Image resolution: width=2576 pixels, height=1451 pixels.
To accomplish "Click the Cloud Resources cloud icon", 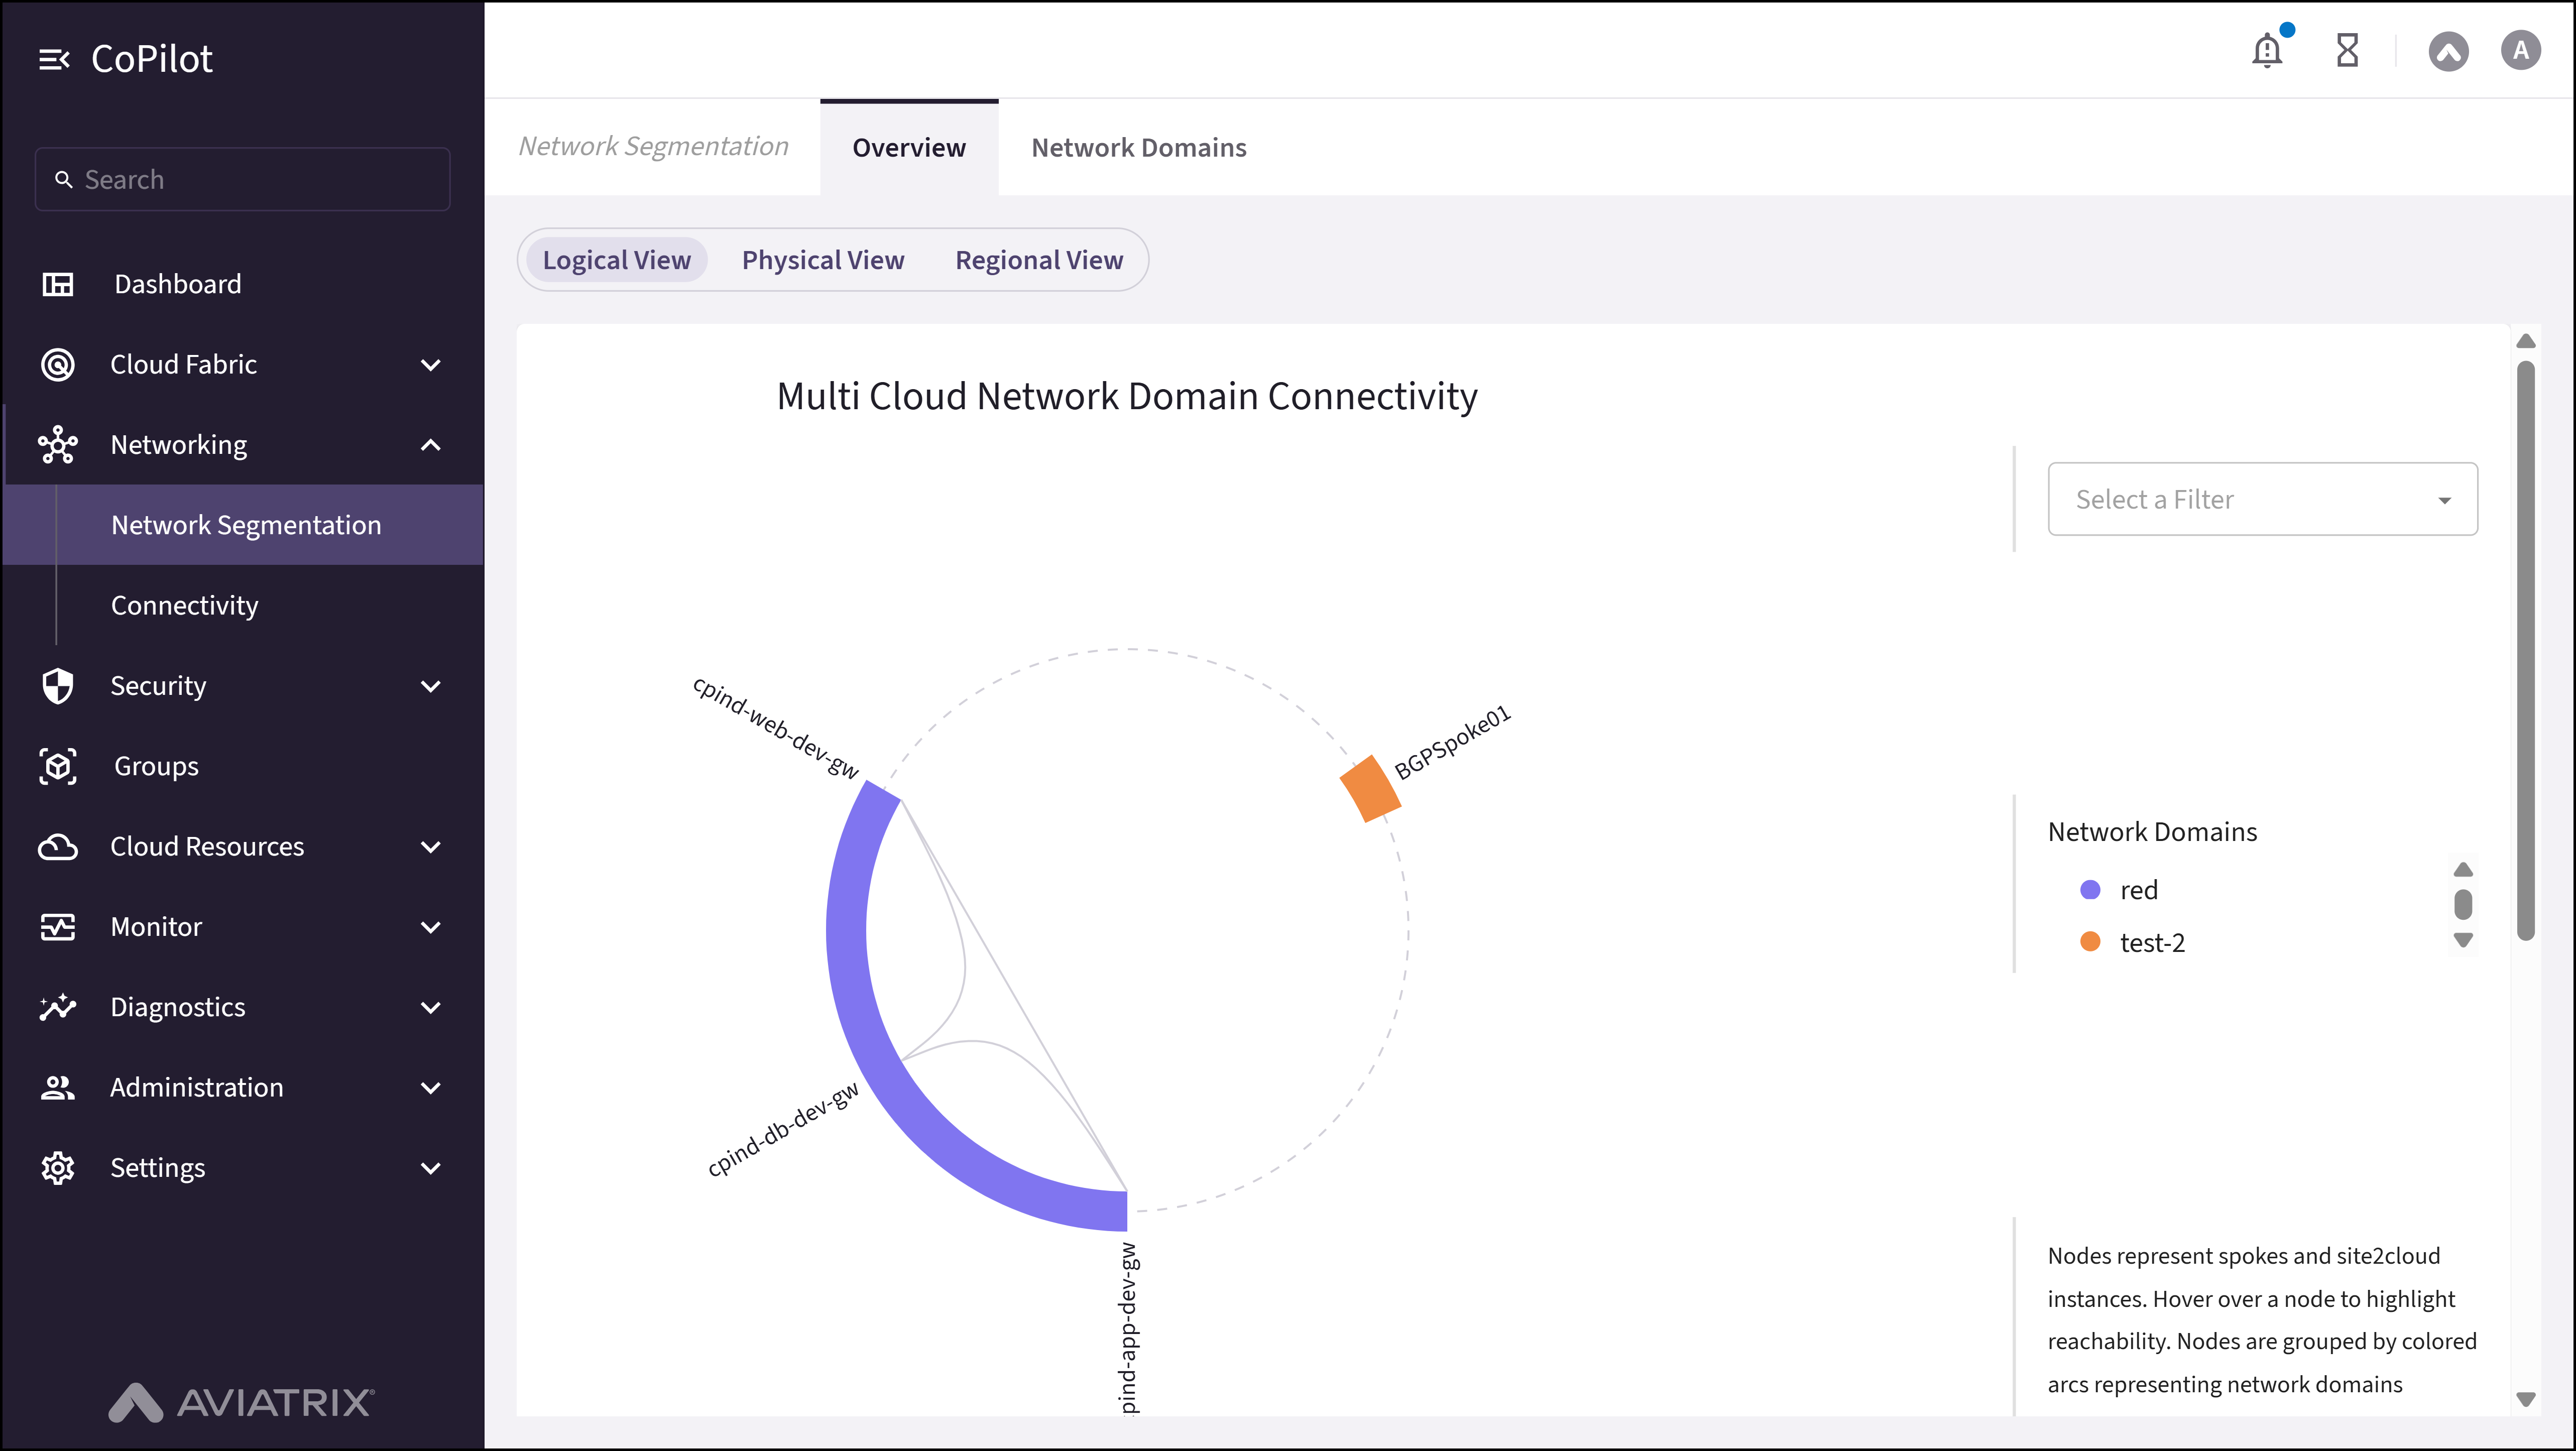I will (x=57, y=846).
